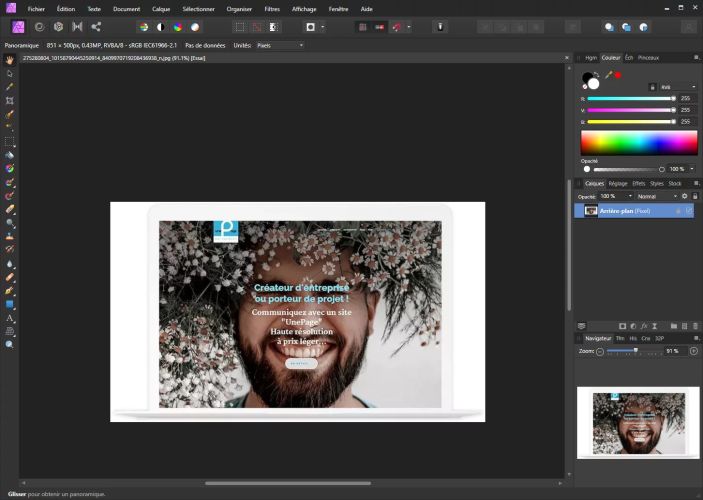This screenshot has height=500, width=703.
Task: Choose the Text tool in the toolbox
Action: point(10,317)
